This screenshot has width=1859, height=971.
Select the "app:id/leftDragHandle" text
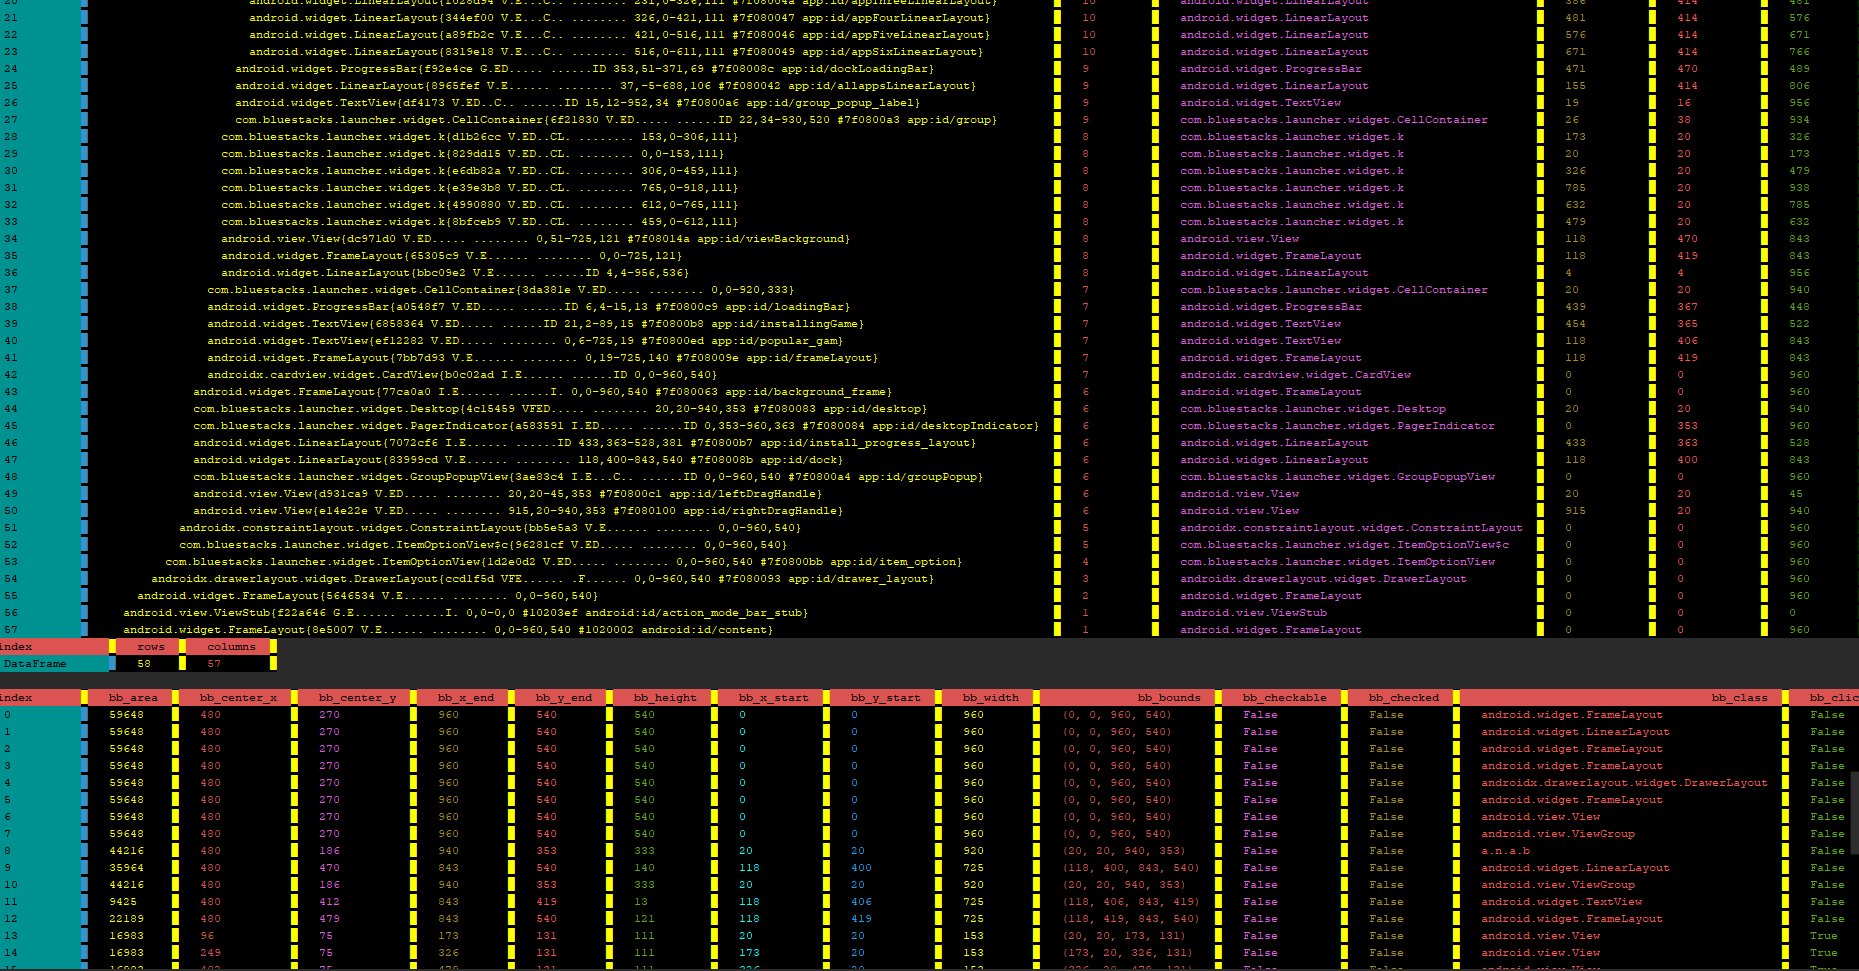click(744, 493)
